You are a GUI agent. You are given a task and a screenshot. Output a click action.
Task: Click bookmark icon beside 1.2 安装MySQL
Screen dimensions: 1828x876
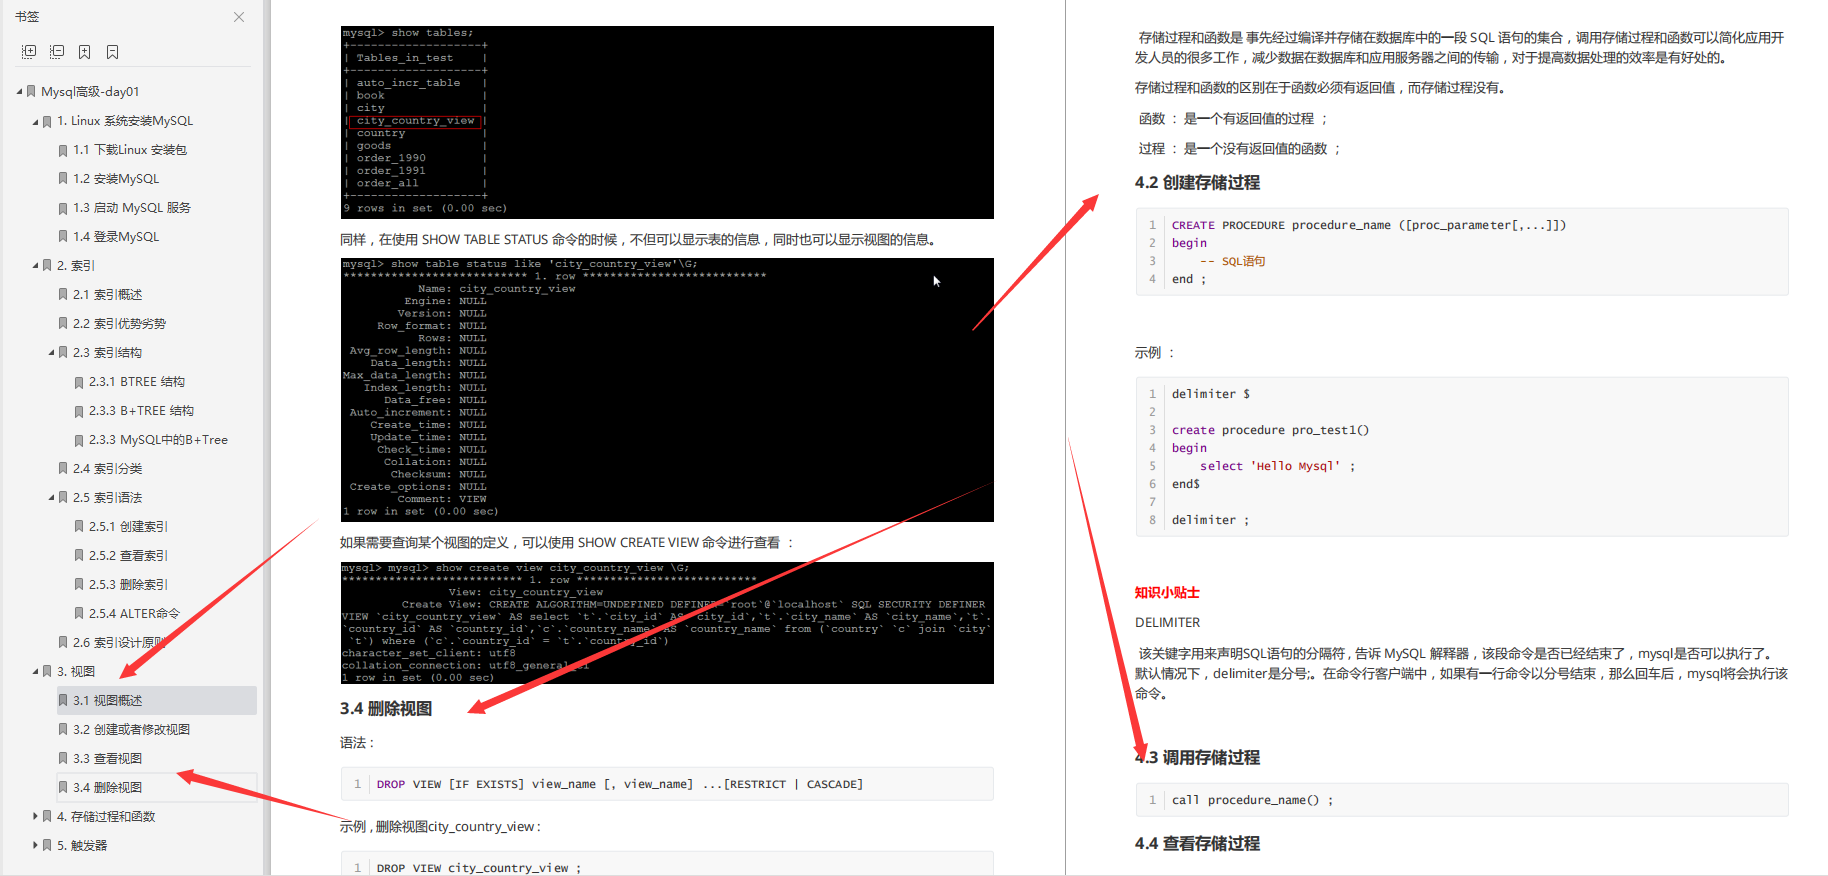coord(63,179)
